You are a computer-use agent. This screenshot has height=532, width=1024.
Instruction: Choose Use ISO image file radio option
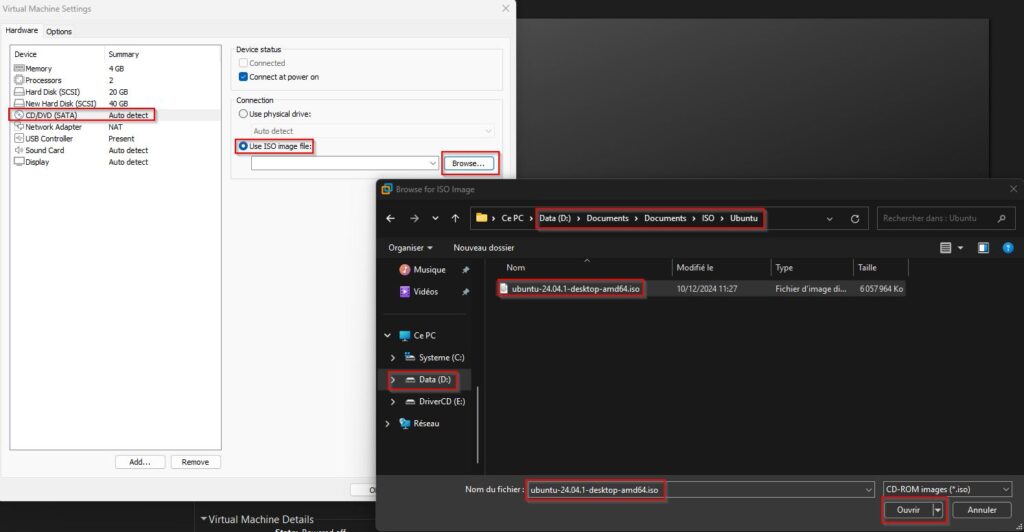243,146
